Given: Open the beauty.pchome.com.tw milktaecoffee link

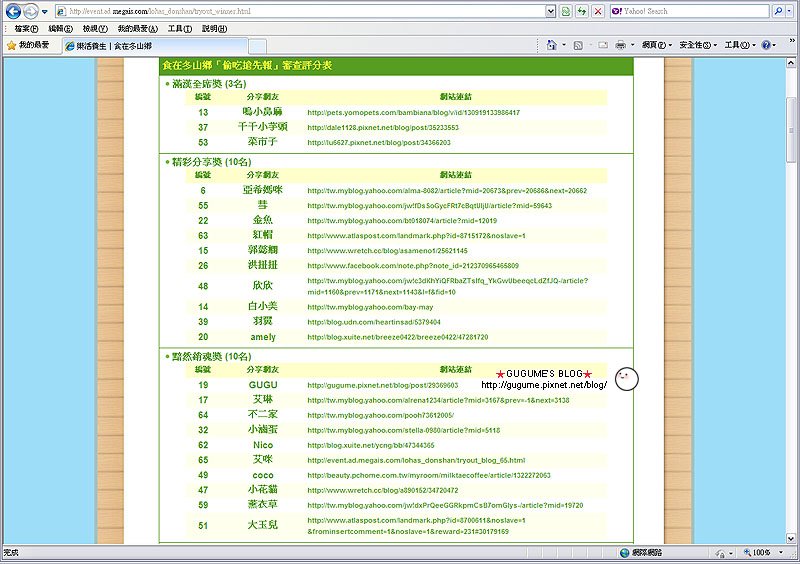Looking at the screenshot, I should pos(429,475).
